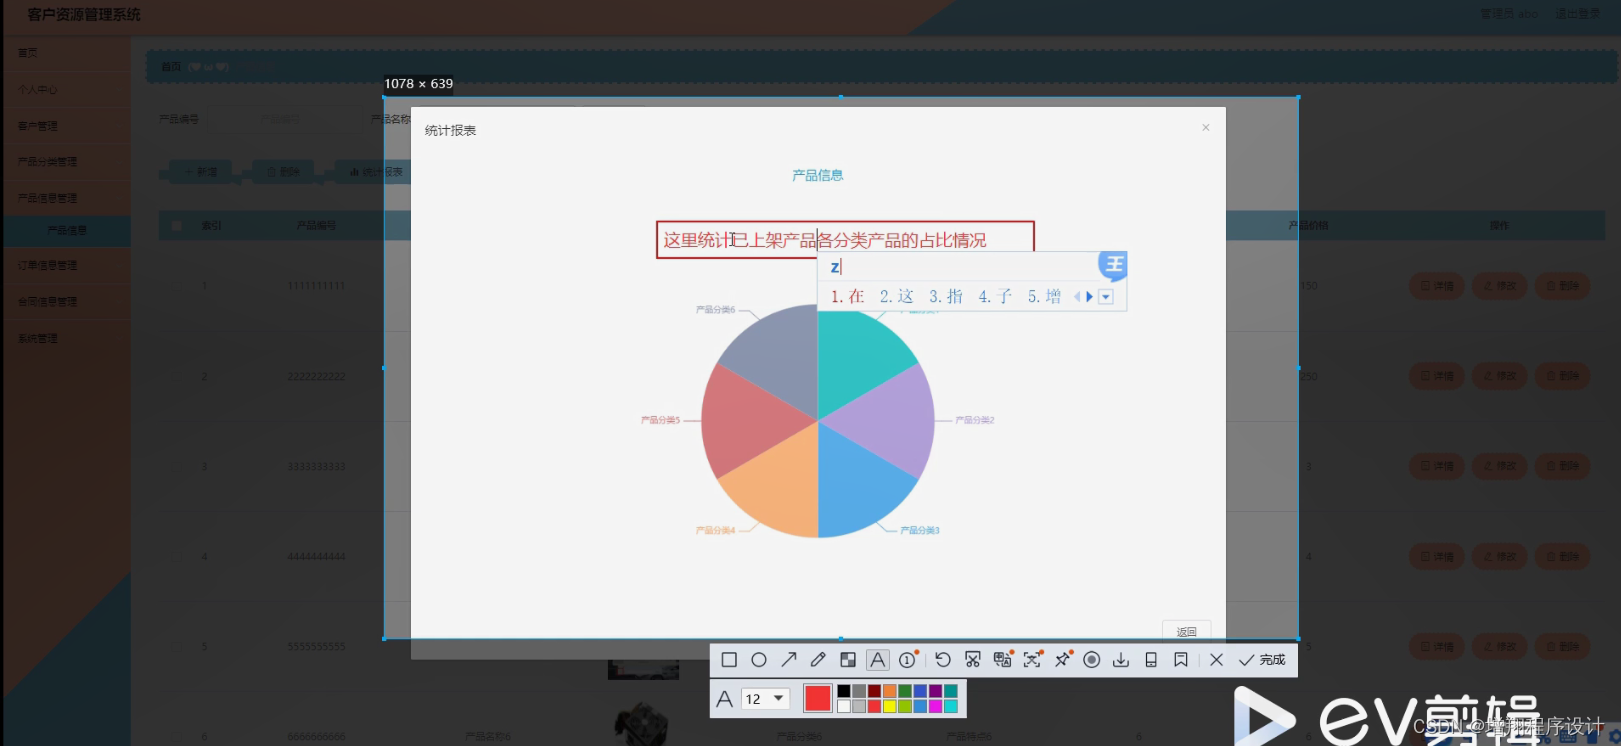Image resolution: width=1621 pixels, height=746 pixels.
Task: Open 合同信息管理 in the sidebar
Action: pos(66,301)
